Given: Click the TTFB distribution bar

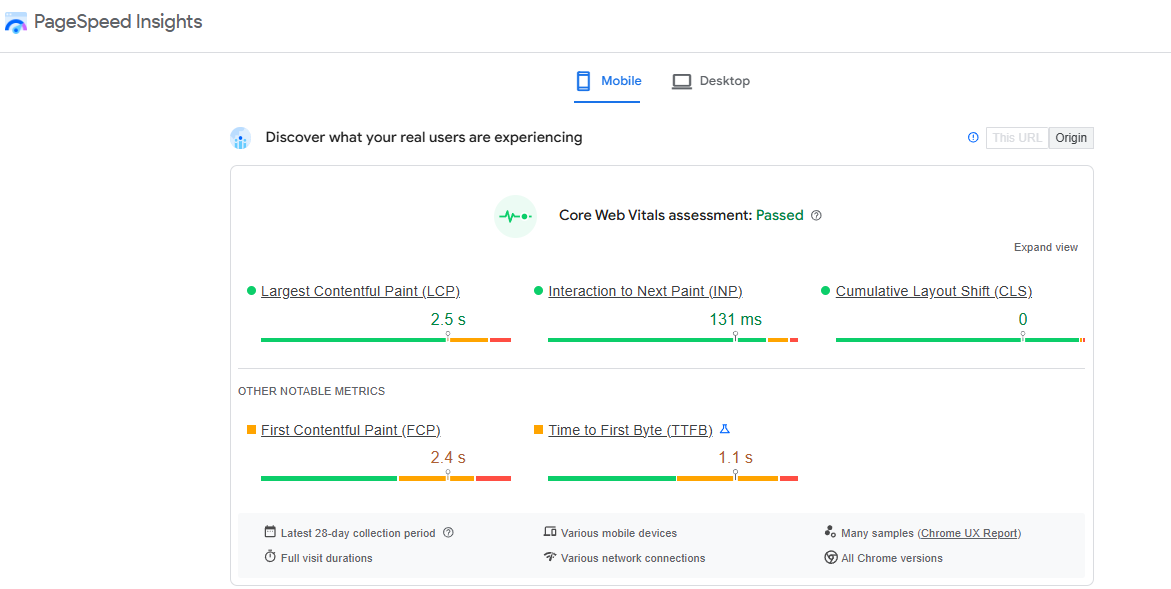Looking at the screenshot, I should point(673,479).
